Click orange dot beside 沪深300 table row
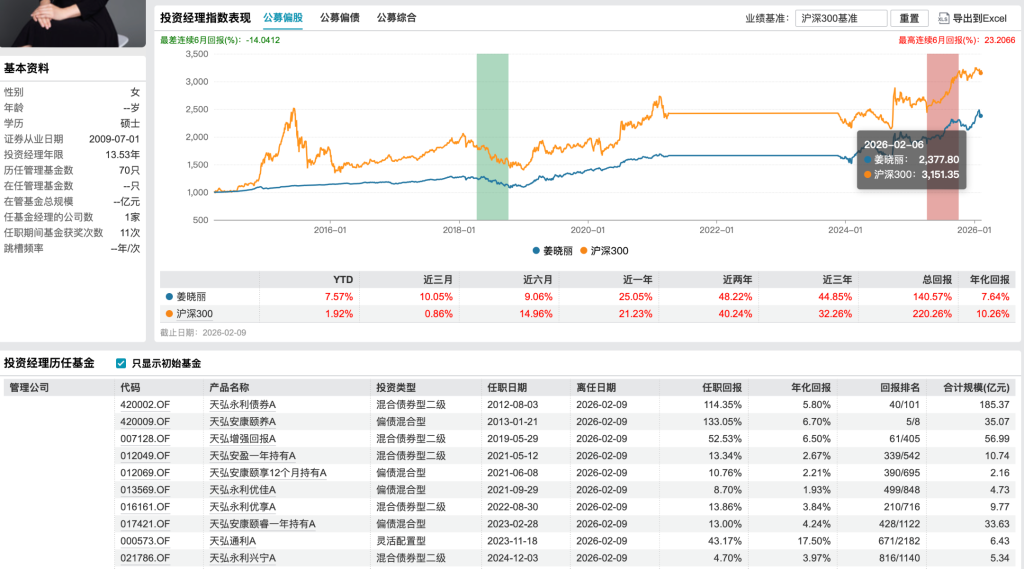The height and width of the screenshot is (569, 1024). (x=169, y=314)
